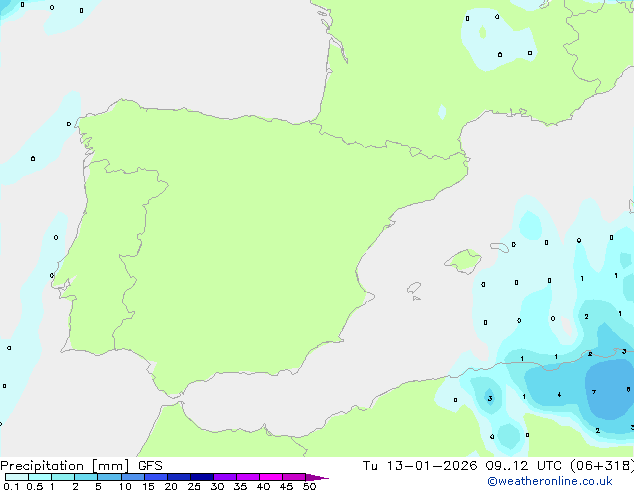
Task: Click the 40–45 mm magenta legend box
Action: [x=271, y=477]
